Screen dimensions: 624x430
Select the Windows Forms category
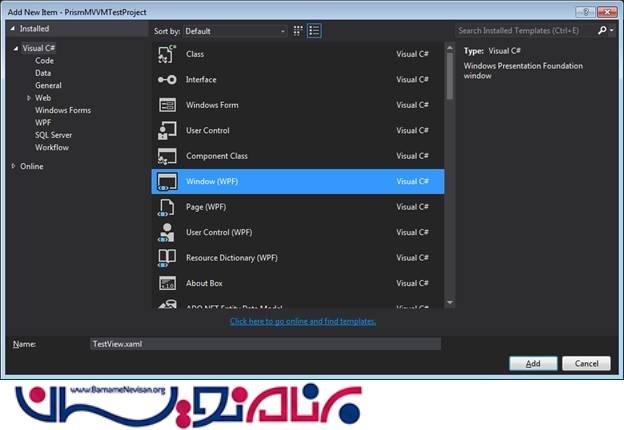point(63,110)
